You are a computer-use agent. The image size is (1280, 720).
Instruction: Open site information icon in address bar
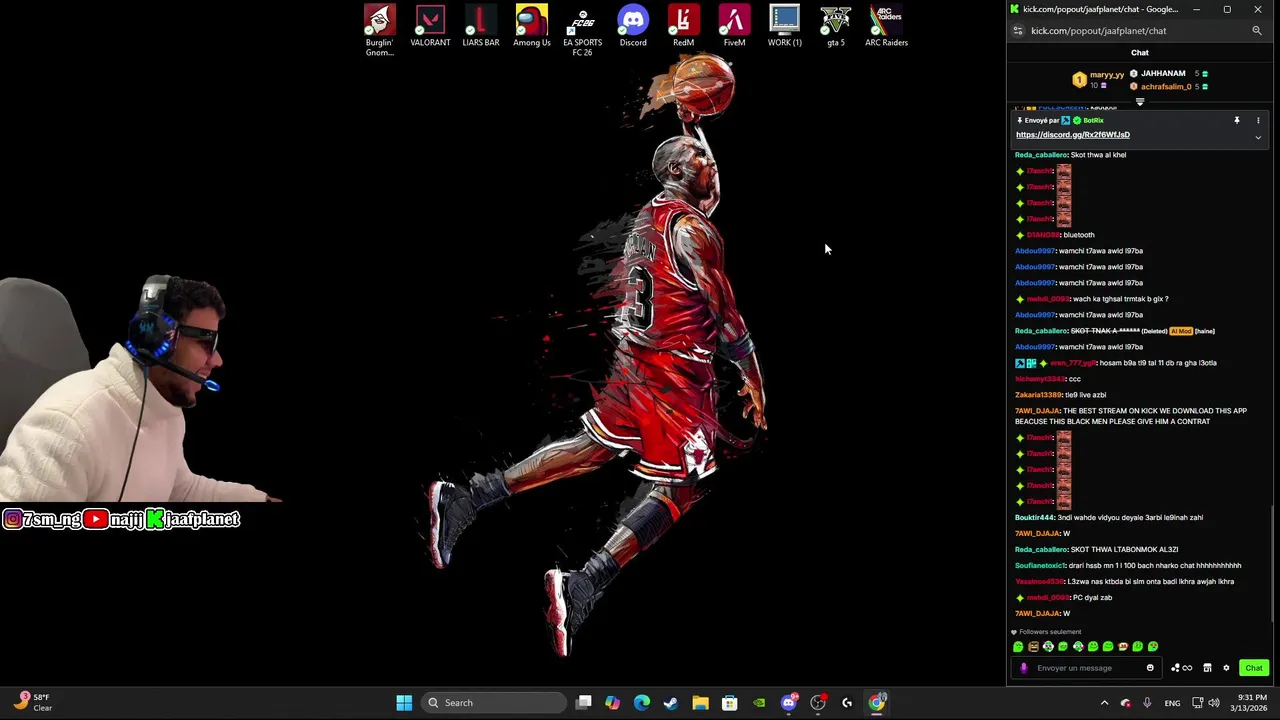(x=1018, y=31)
